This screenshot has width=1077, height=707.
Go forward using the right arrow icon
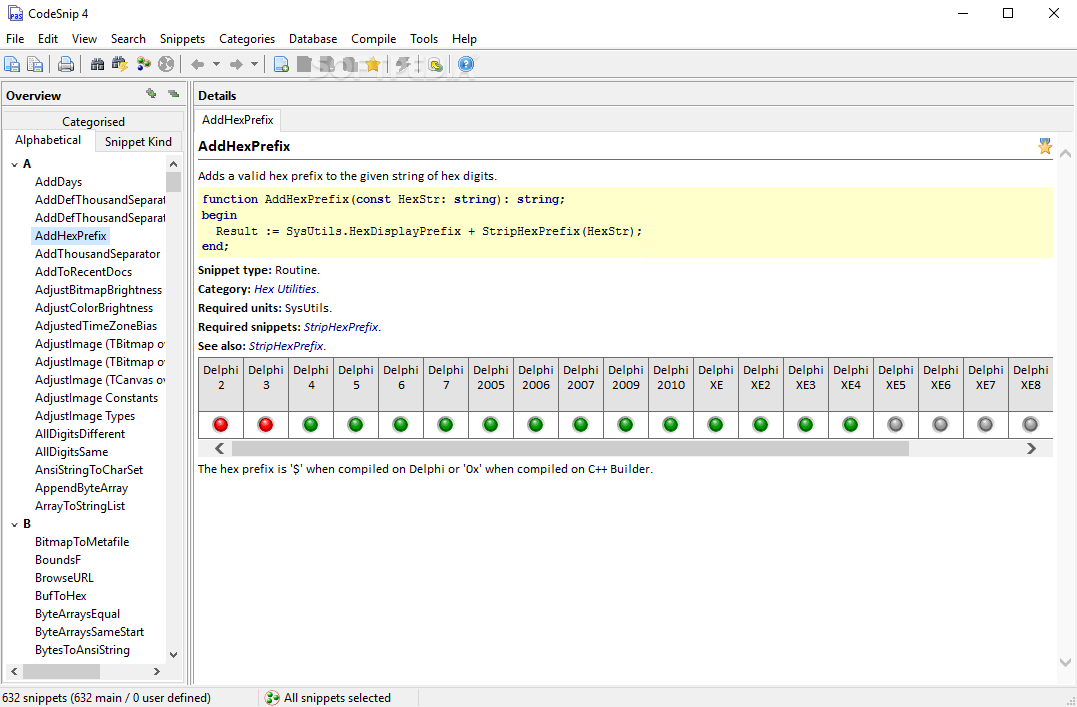click(236, 65)
